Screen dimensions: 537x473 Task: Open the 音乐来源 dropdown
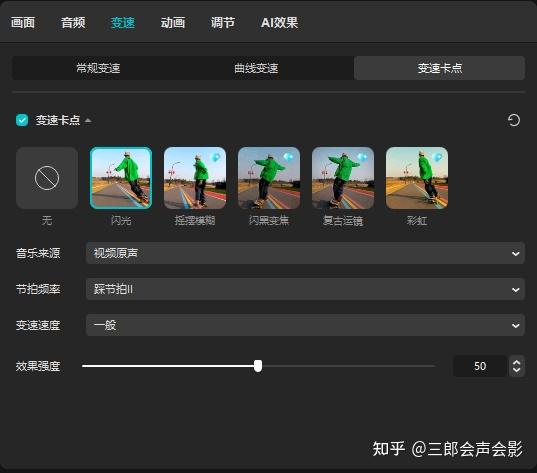(305, 253)
